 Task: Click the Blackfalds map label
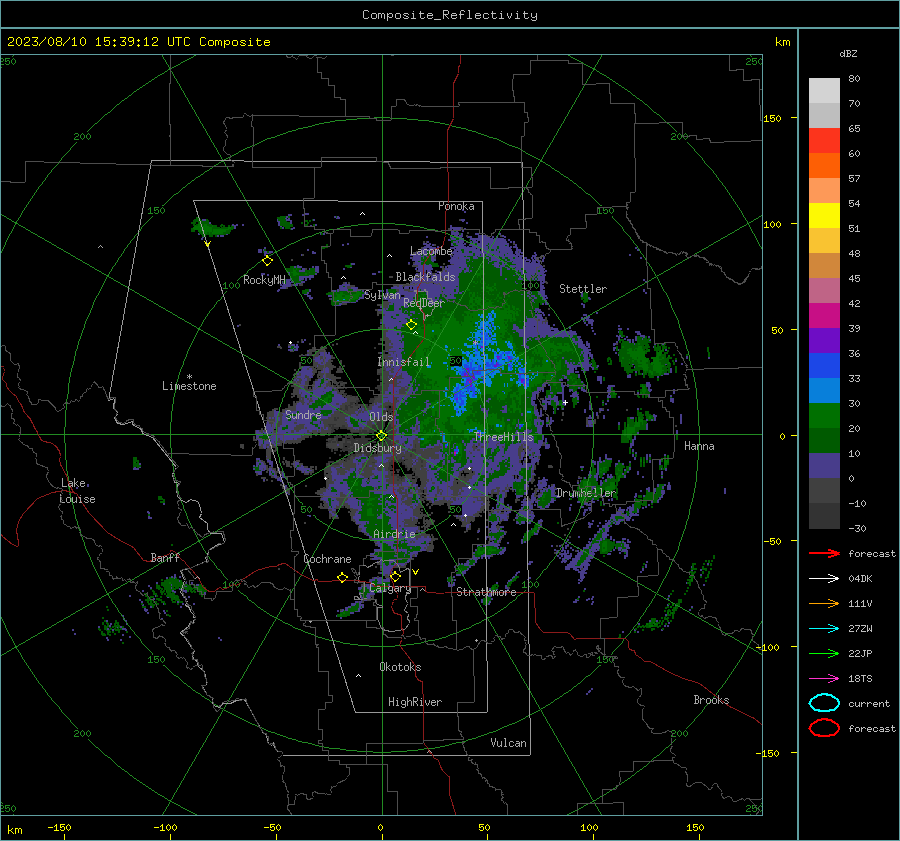tap(425, 277)
